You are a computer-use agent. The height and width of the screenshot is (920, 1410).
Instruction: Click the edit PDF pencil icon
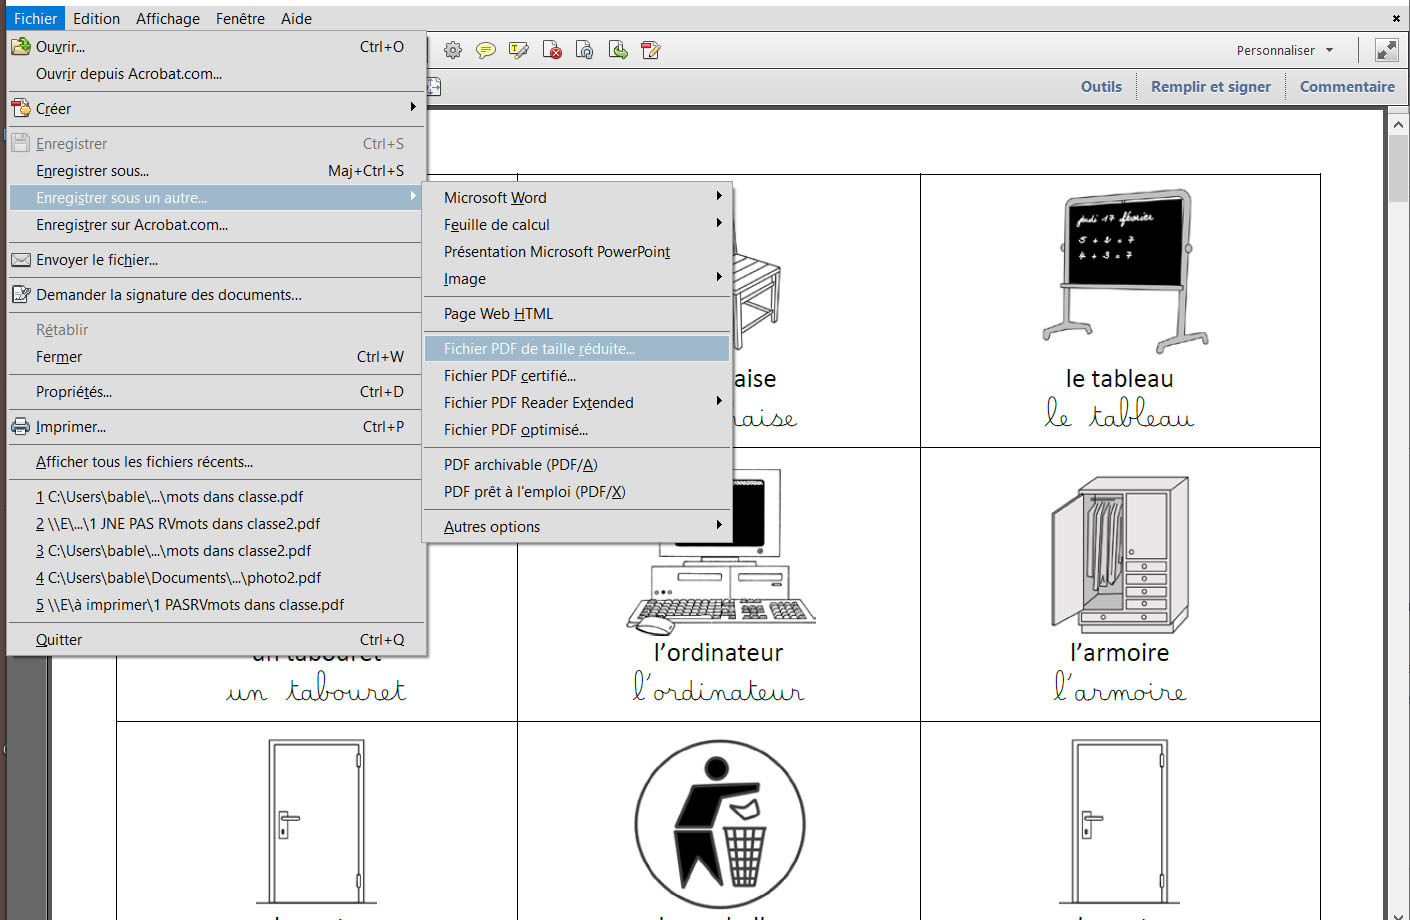651,50
